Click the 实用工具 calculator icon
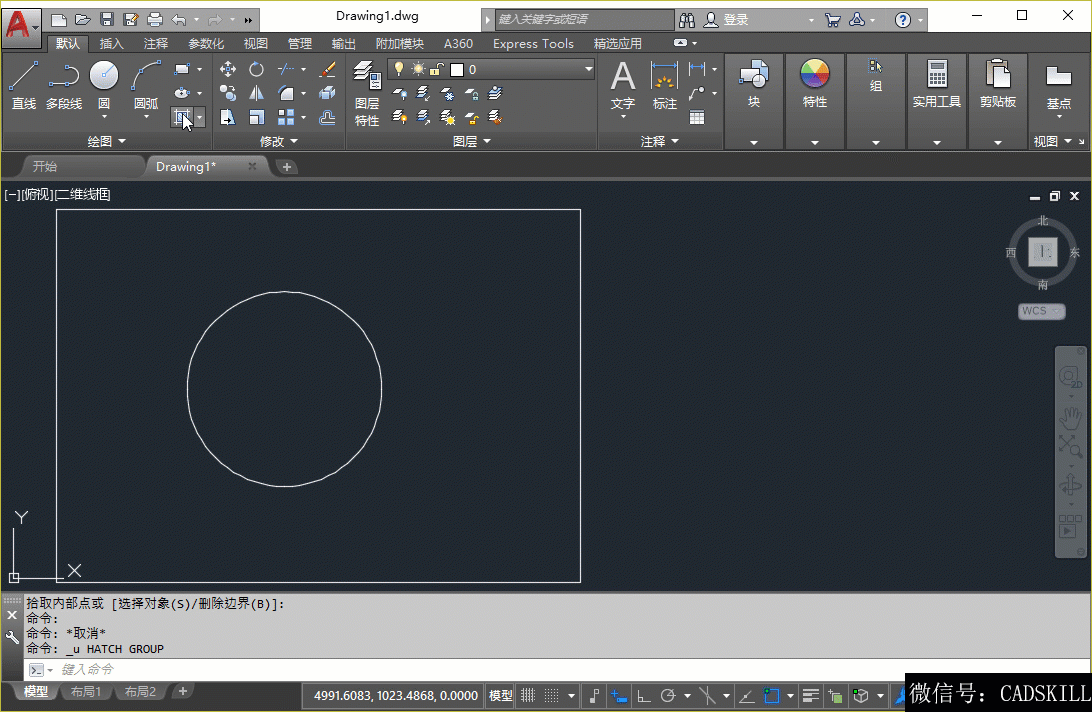 point(937,84)
